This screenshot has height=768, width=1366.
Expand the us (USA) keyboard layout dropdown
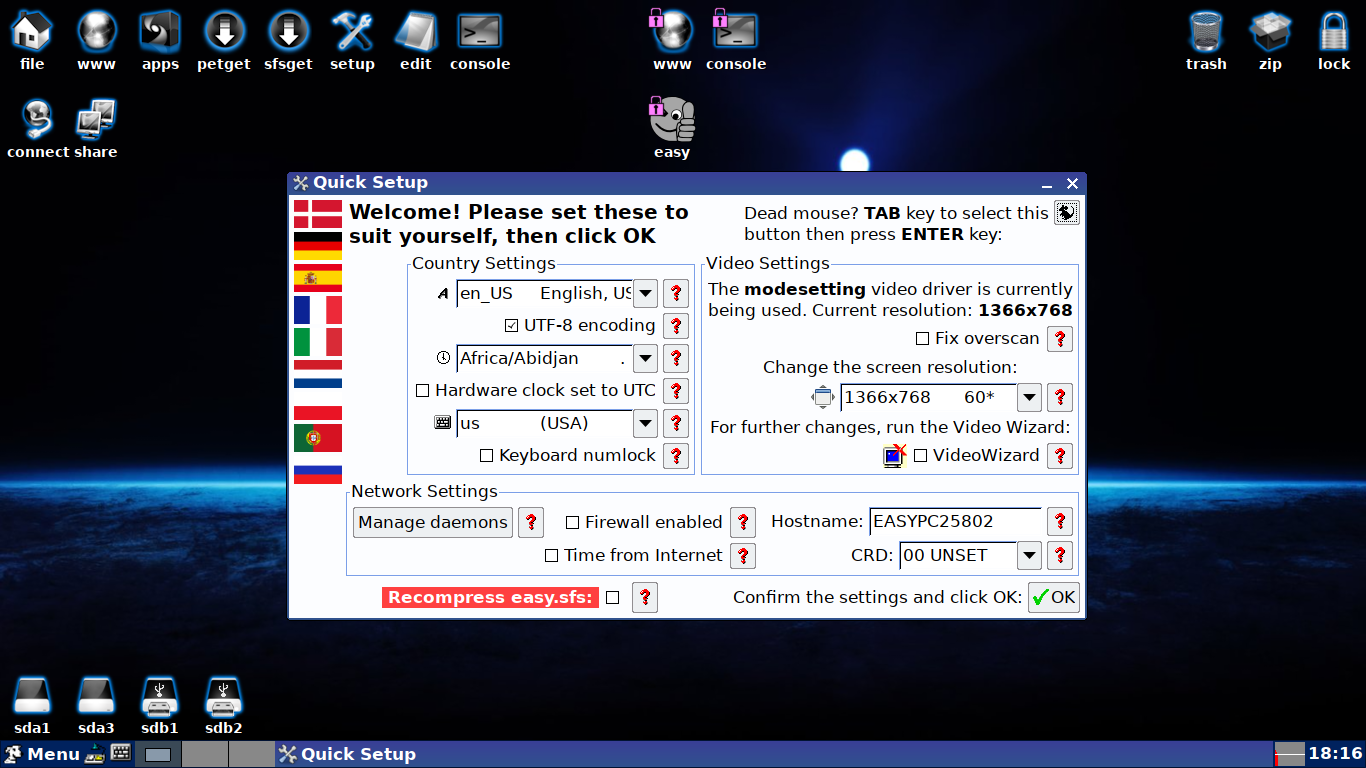tap(645, 423)
